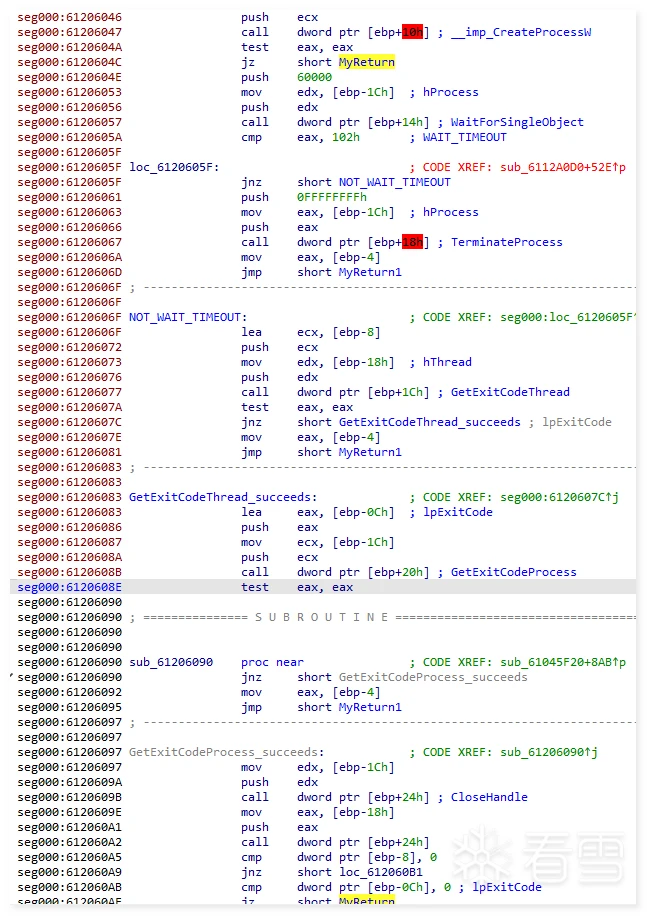Click highlighted address seg000:6120608E

[x=69, y=587]
